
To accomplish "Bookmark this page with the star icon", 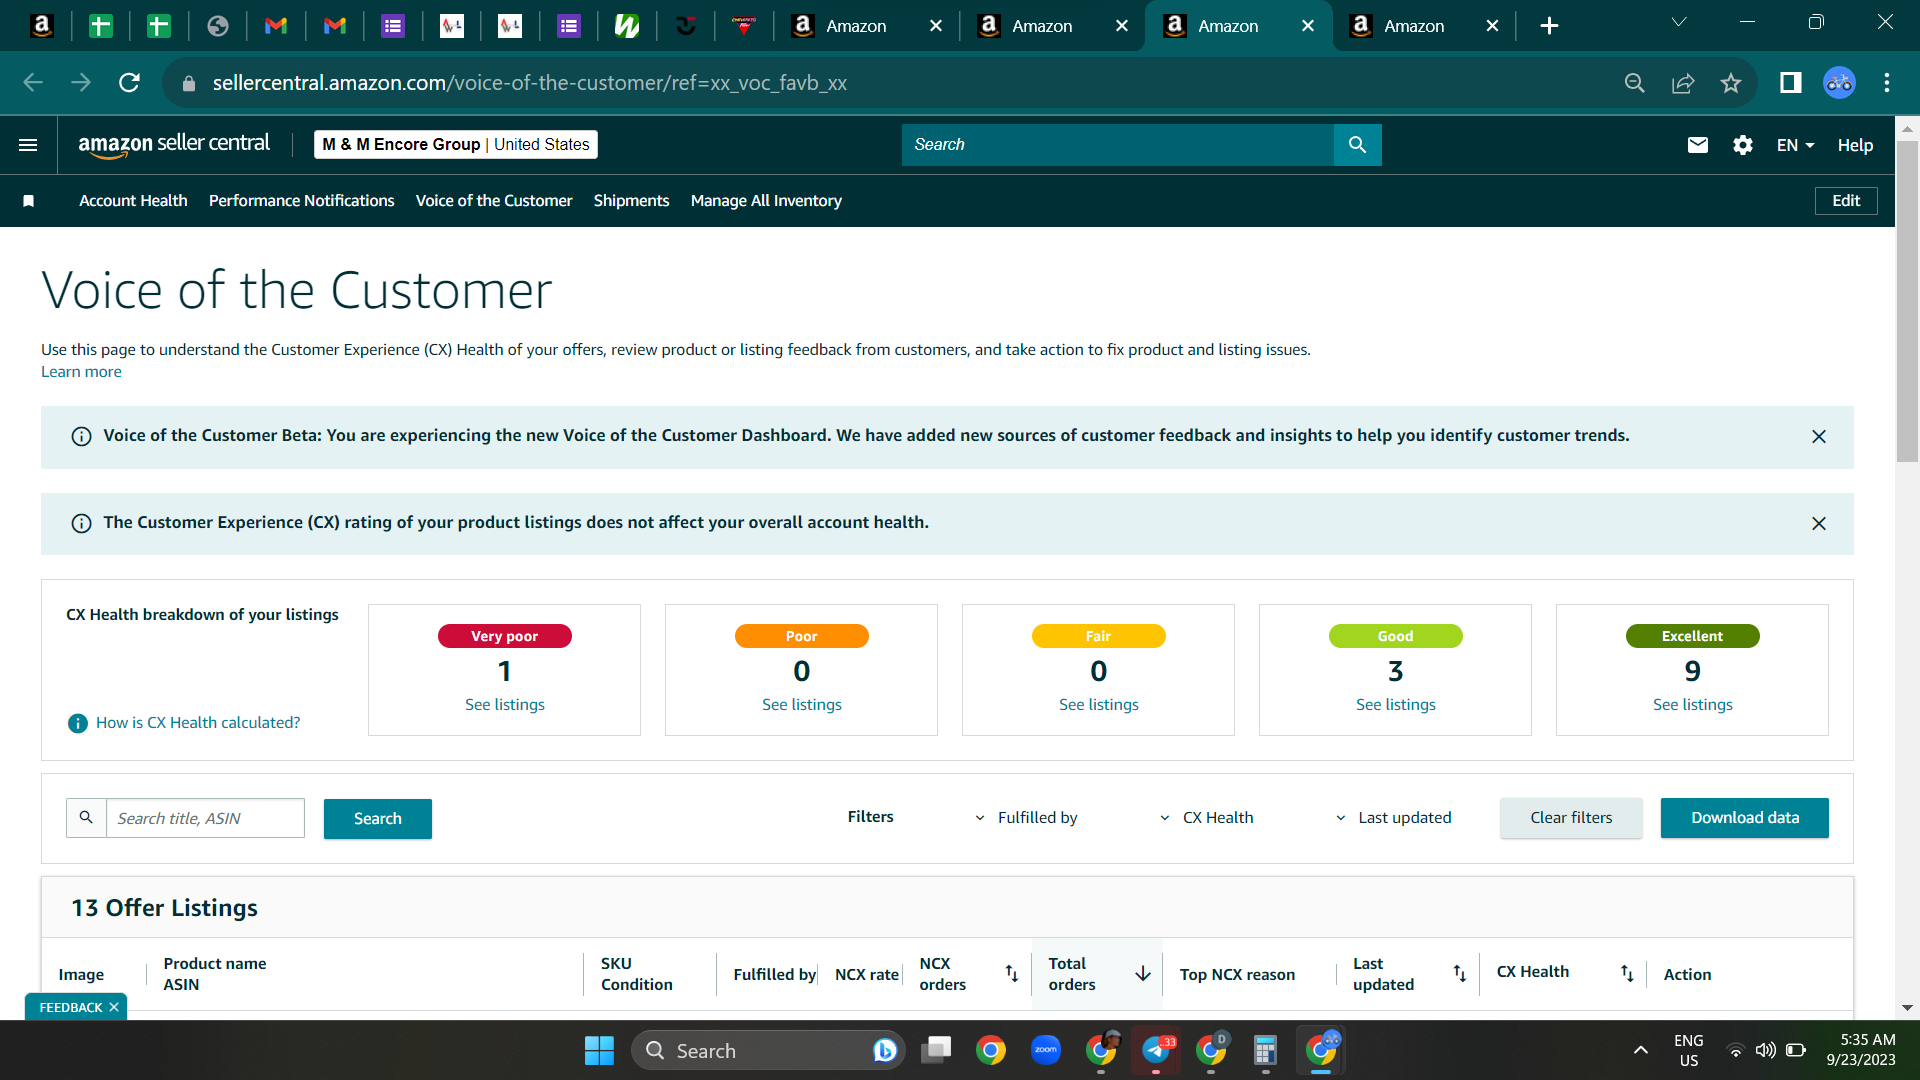I will (x=1731, y=83).
